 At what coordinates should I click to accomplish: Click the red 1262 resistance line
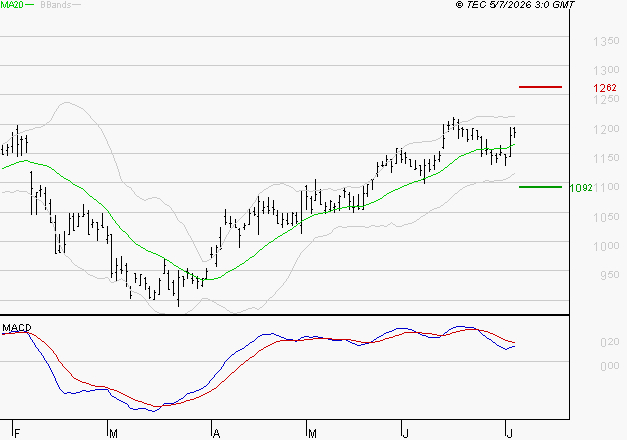pos(540,87)
